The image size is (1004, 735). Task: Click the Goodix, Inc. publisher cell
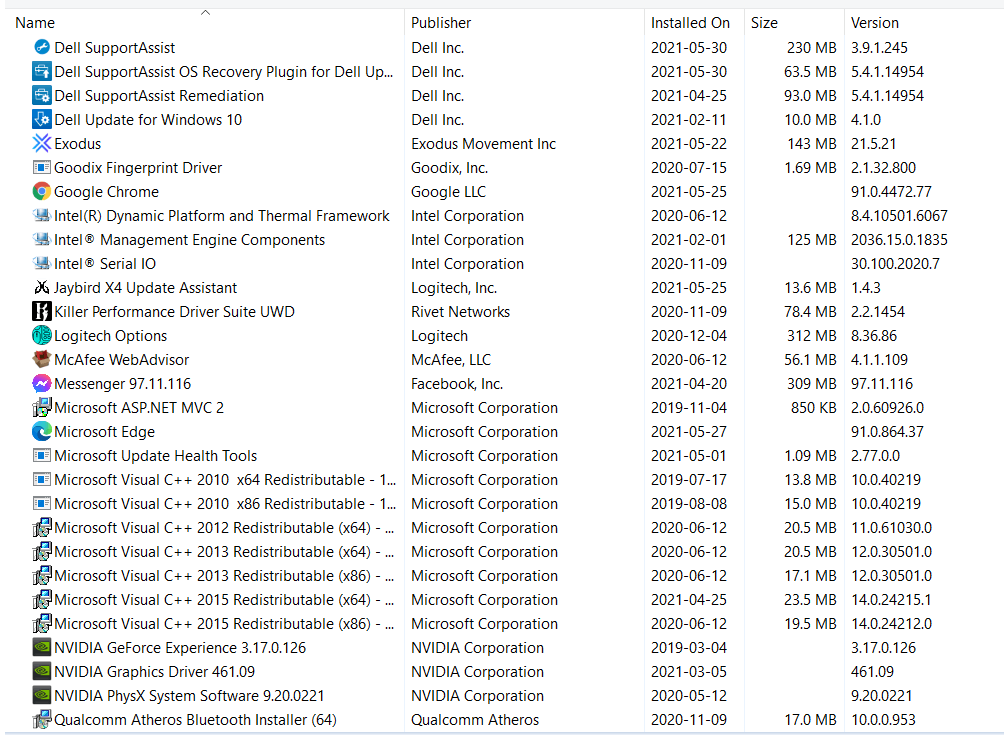coord(449,168)
